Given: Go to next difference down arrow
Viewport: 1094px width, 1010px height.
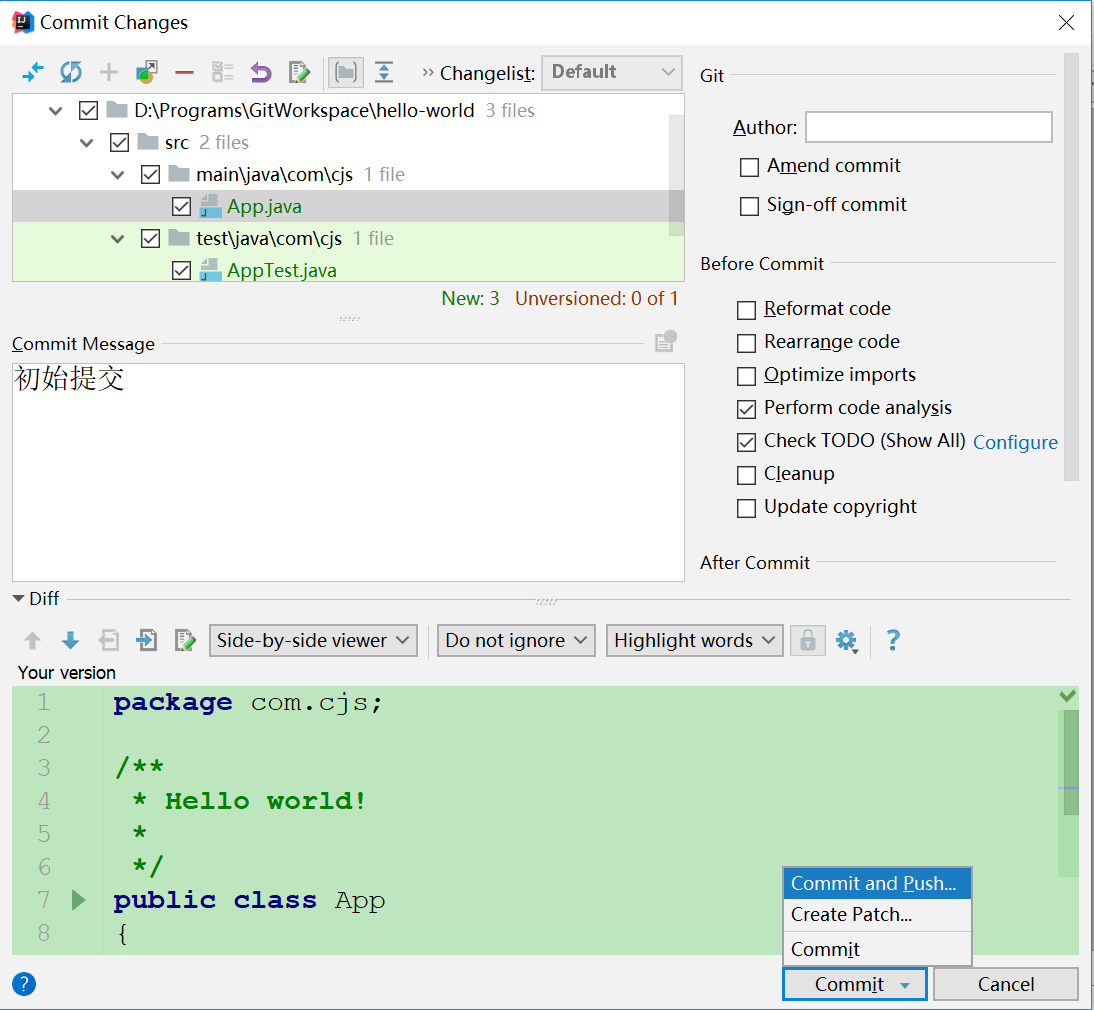Looking at the screenshot, I should [70, 640].
